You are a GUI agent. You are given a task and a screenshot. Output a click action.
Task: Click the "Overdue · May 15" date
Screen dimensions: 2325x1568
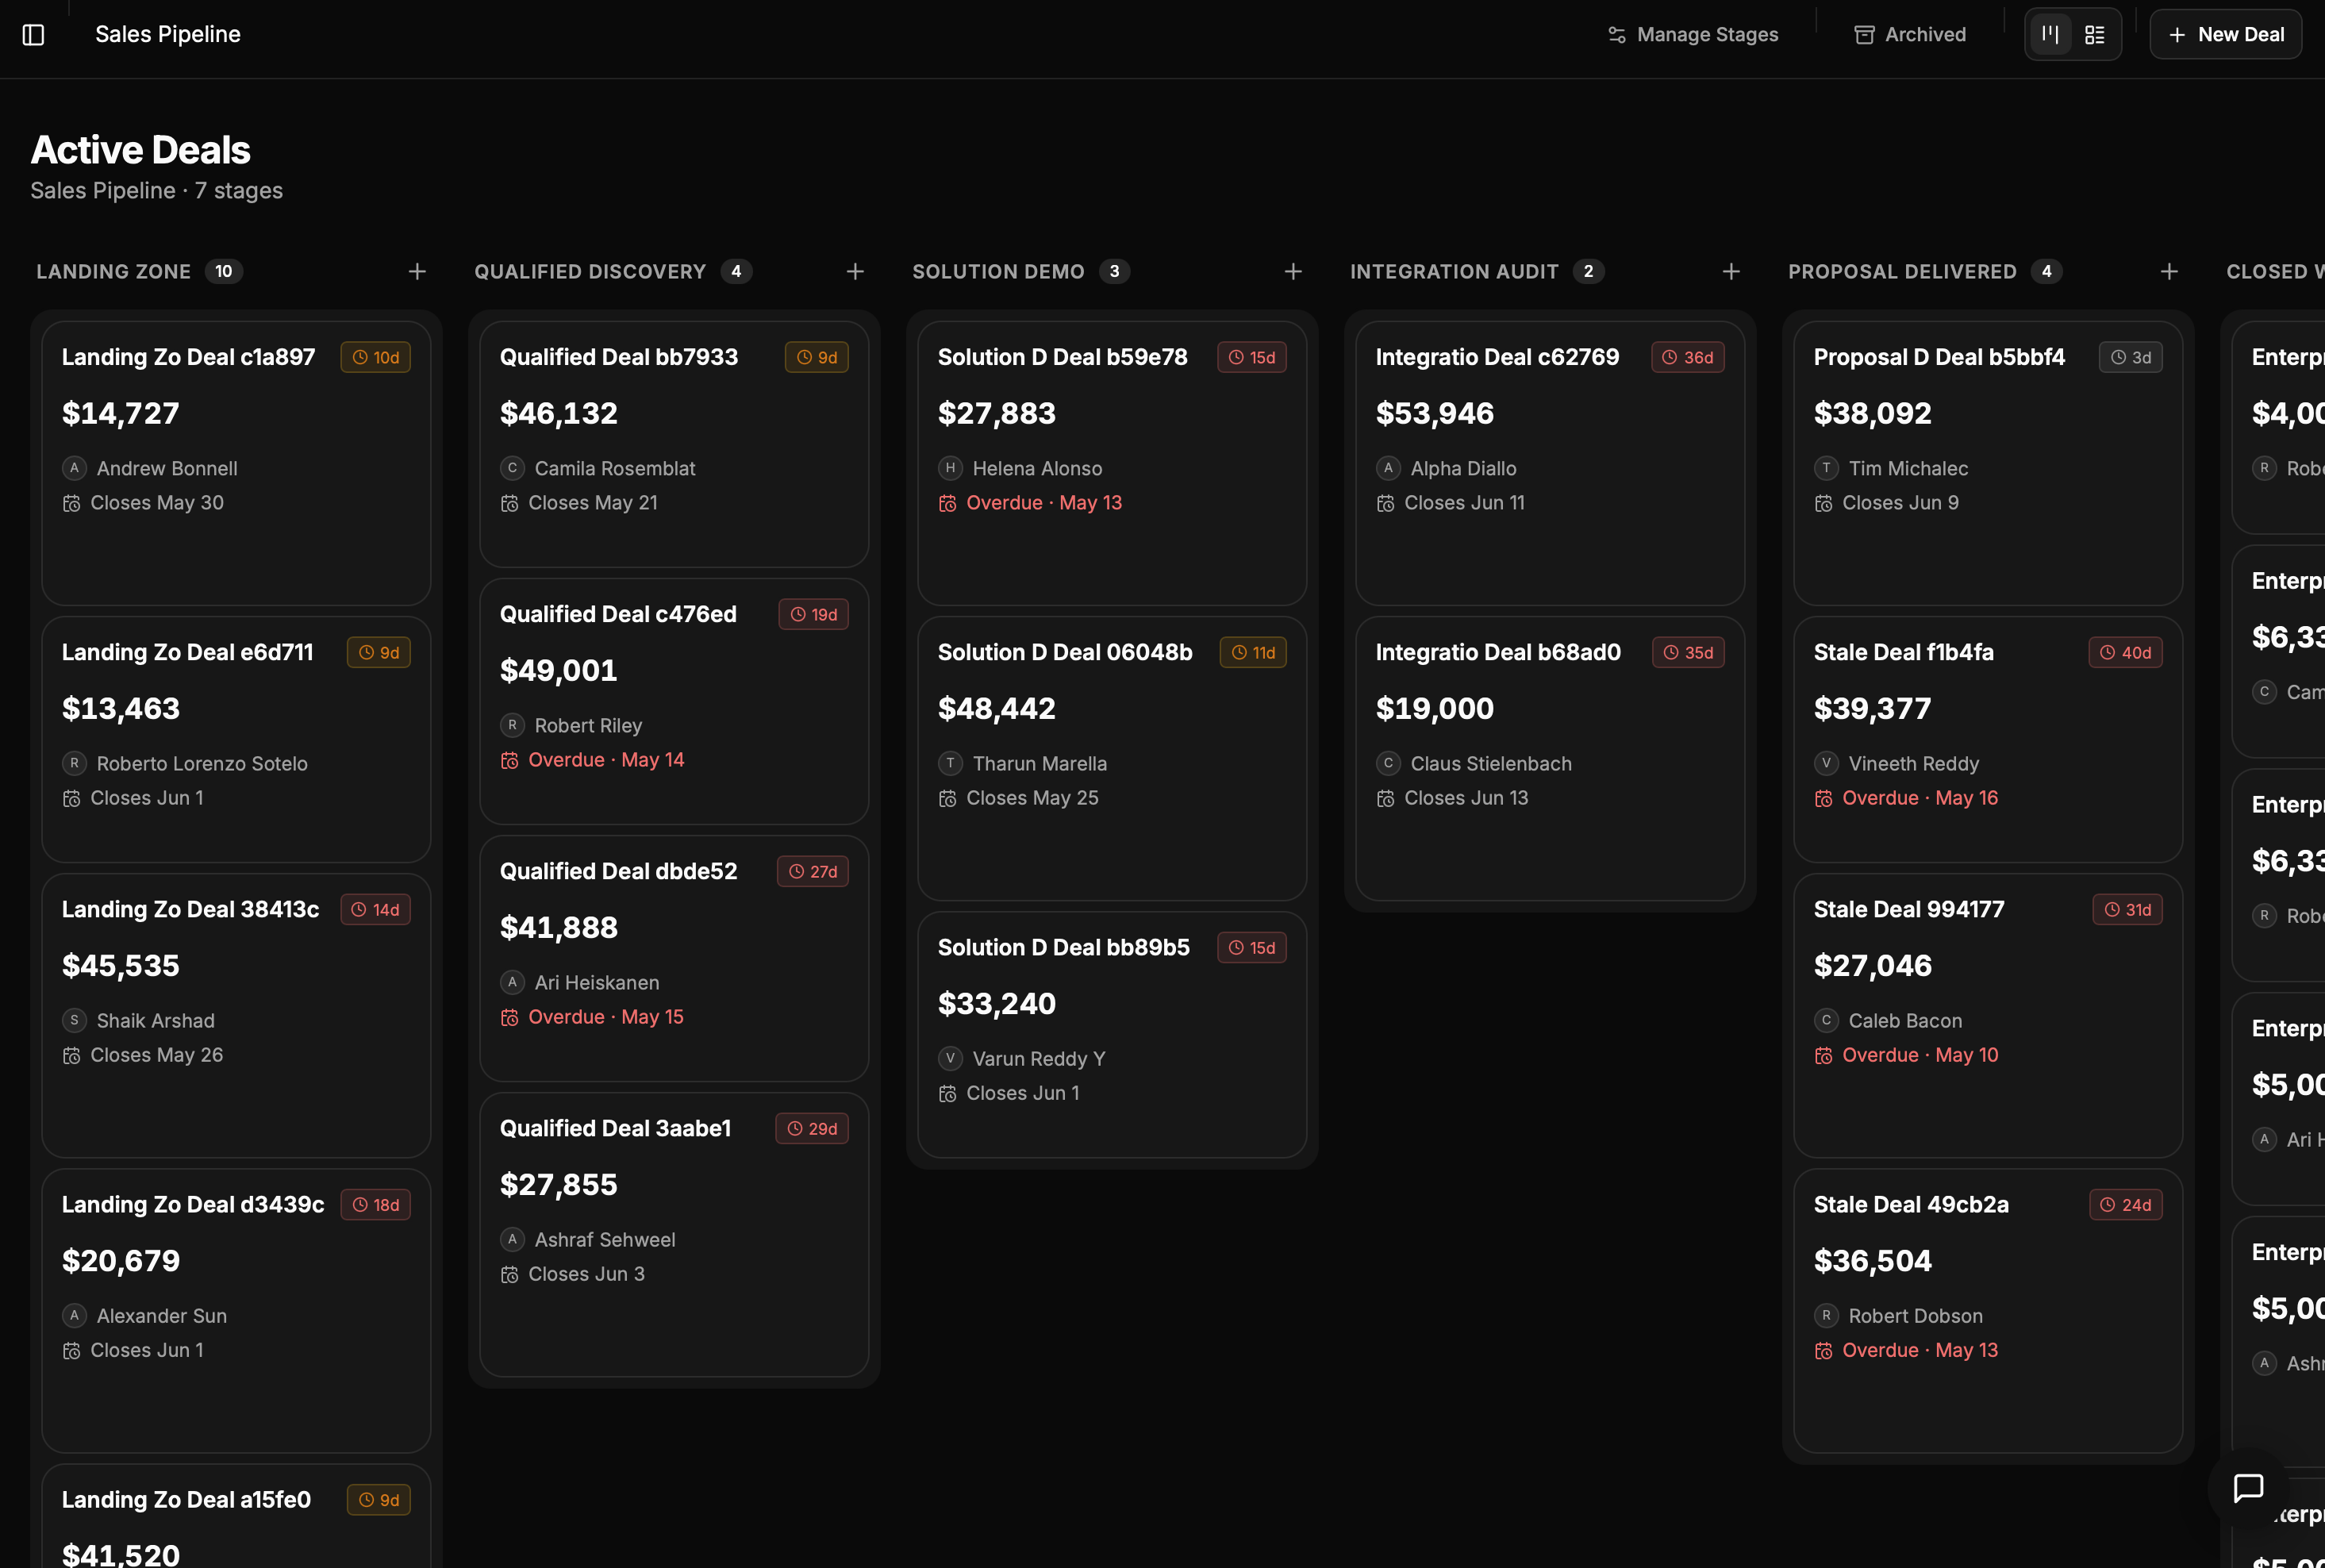(x=606, y=1017)
